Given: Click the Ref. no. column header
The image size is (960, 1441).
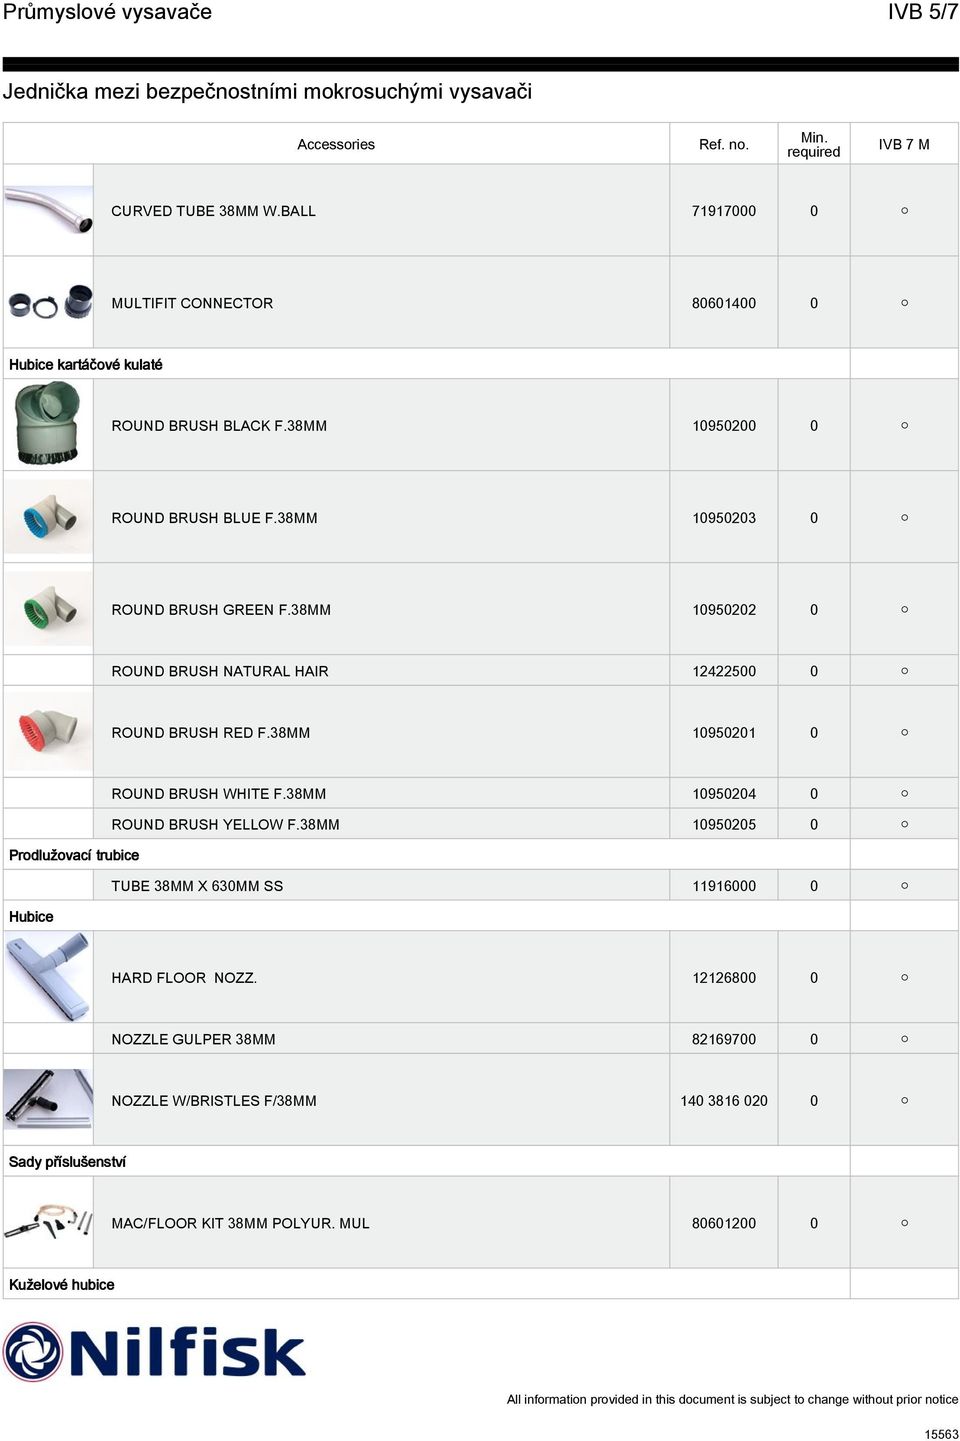Looking at the screenshot, I should [x=724, y=144].
